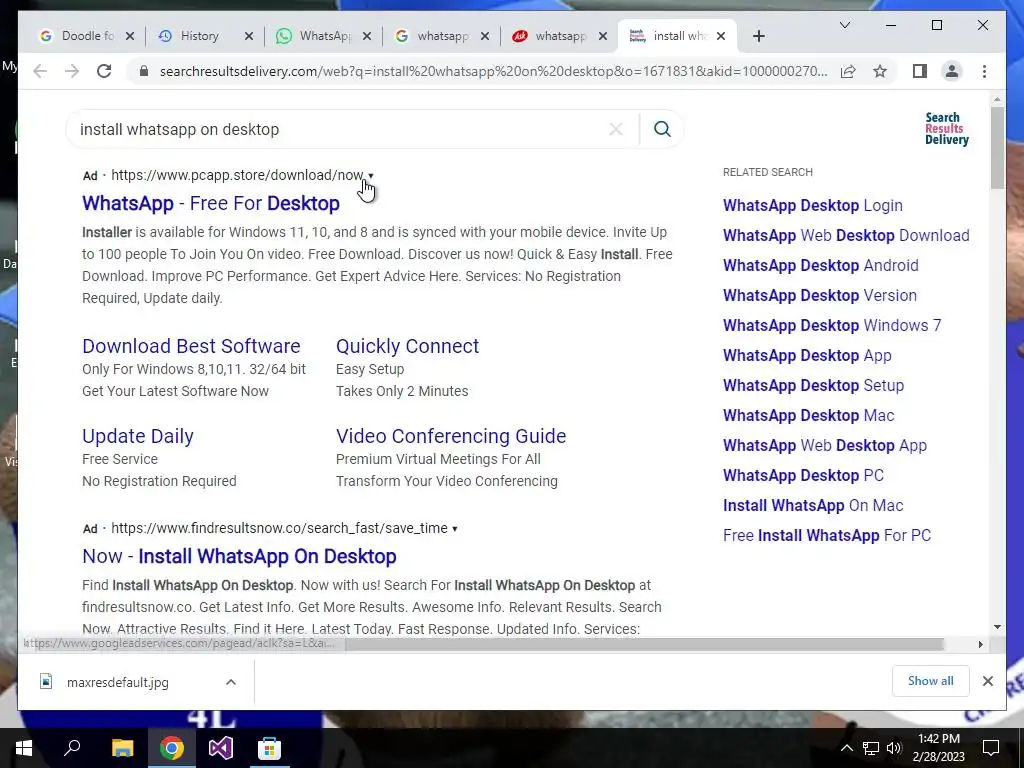Go forward with the browser forward arrow
Image resolution: width=1024 pixels, height=768 pixels.
tap(72, 71)
